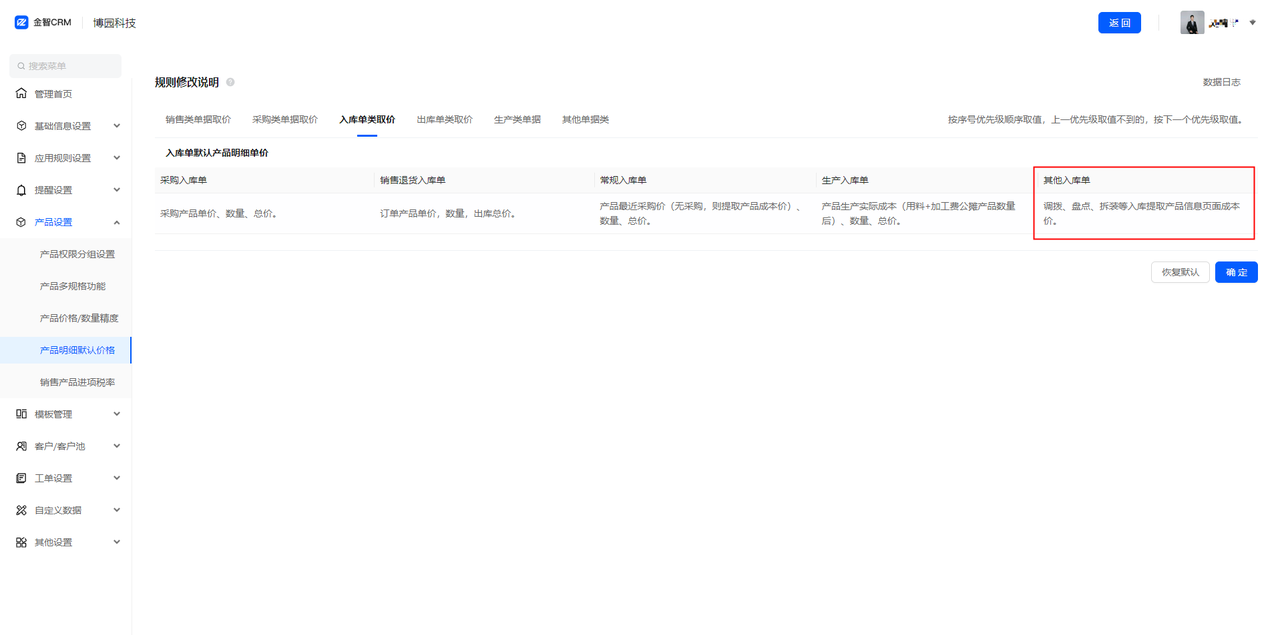Click the 工单设置 form icon
The width and height of the screenshot is (1280, 635).
click(x=21, y=478)
